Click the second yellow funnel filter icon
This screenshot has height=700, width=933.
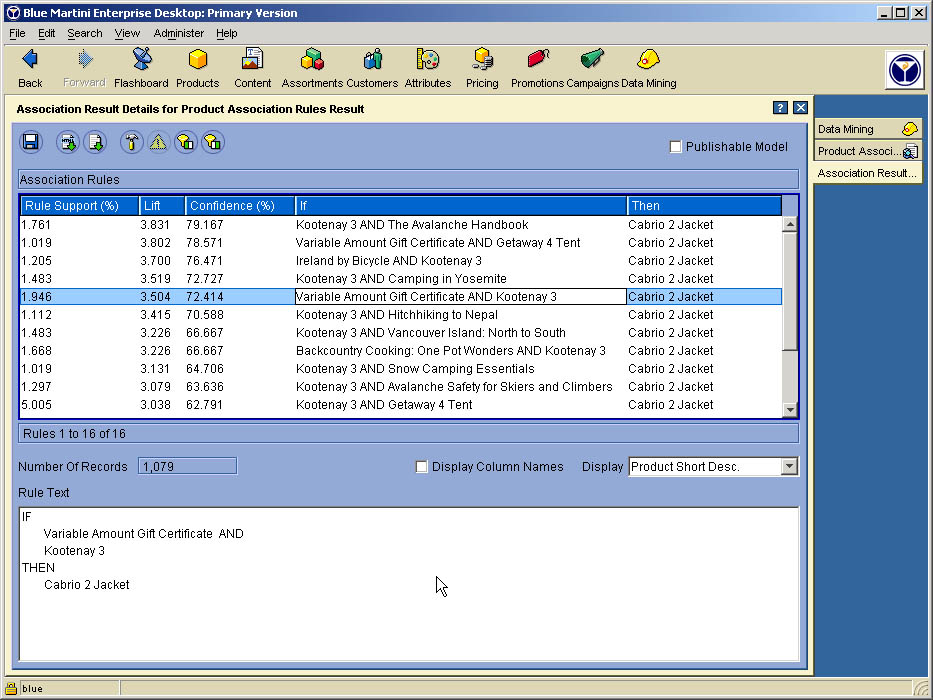click(213, 142)
